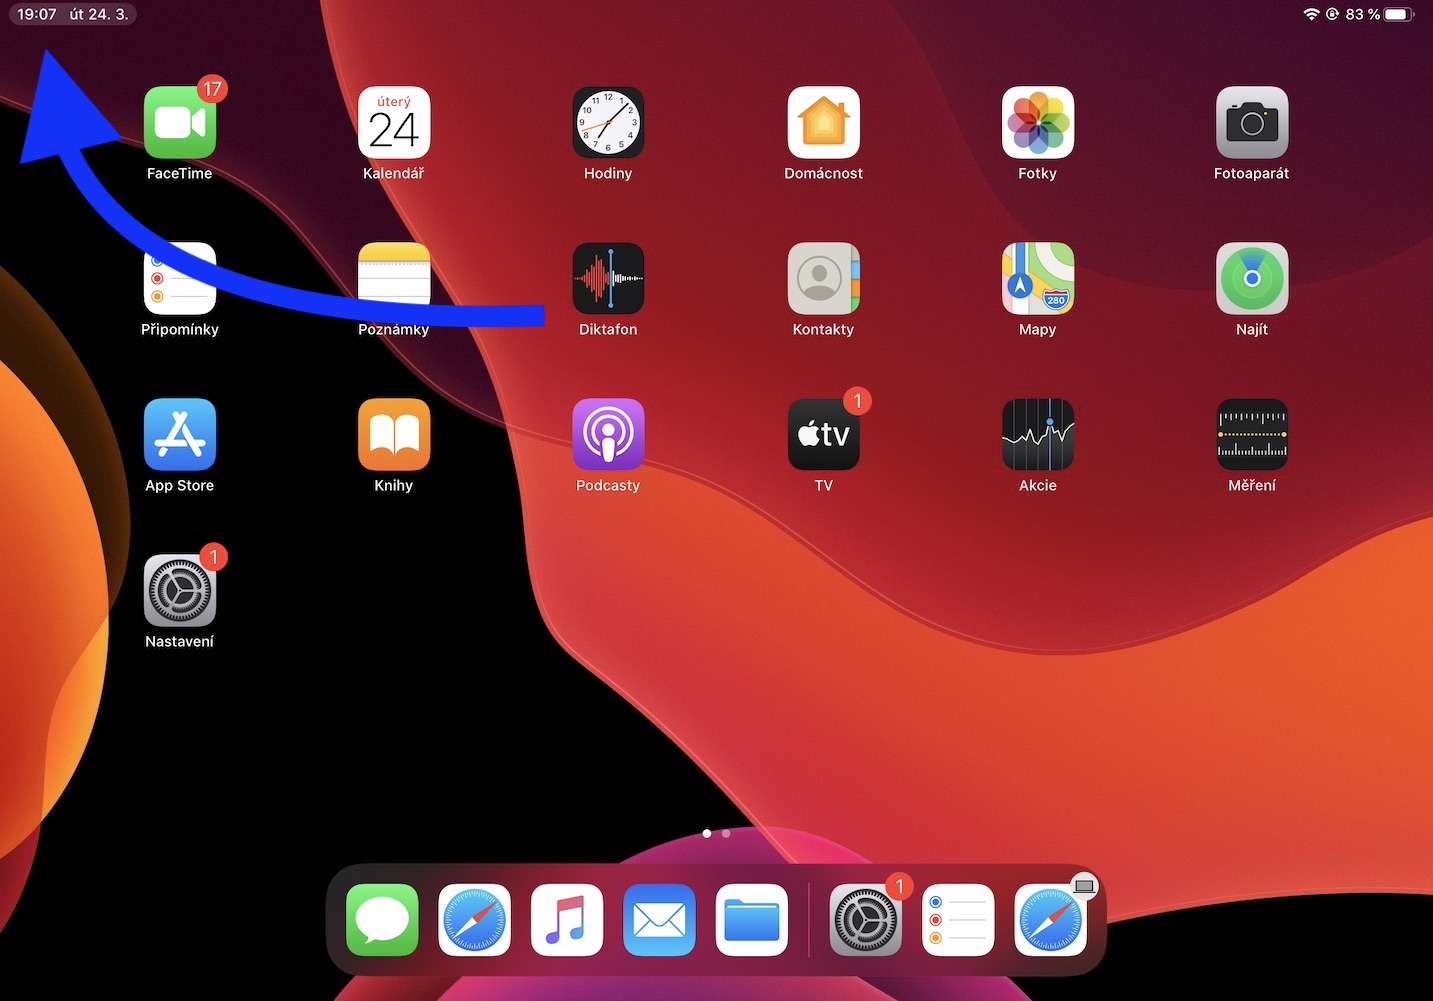Tap the 19:07 time in status bar
The height and width of the screenshot is (1001, 1433).
pos(37,14)
